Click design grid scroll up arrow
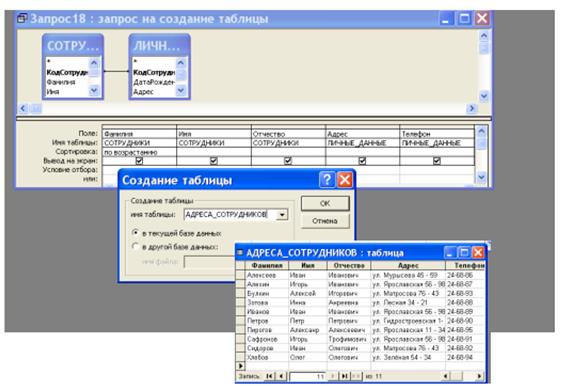 tap(482, 131)
